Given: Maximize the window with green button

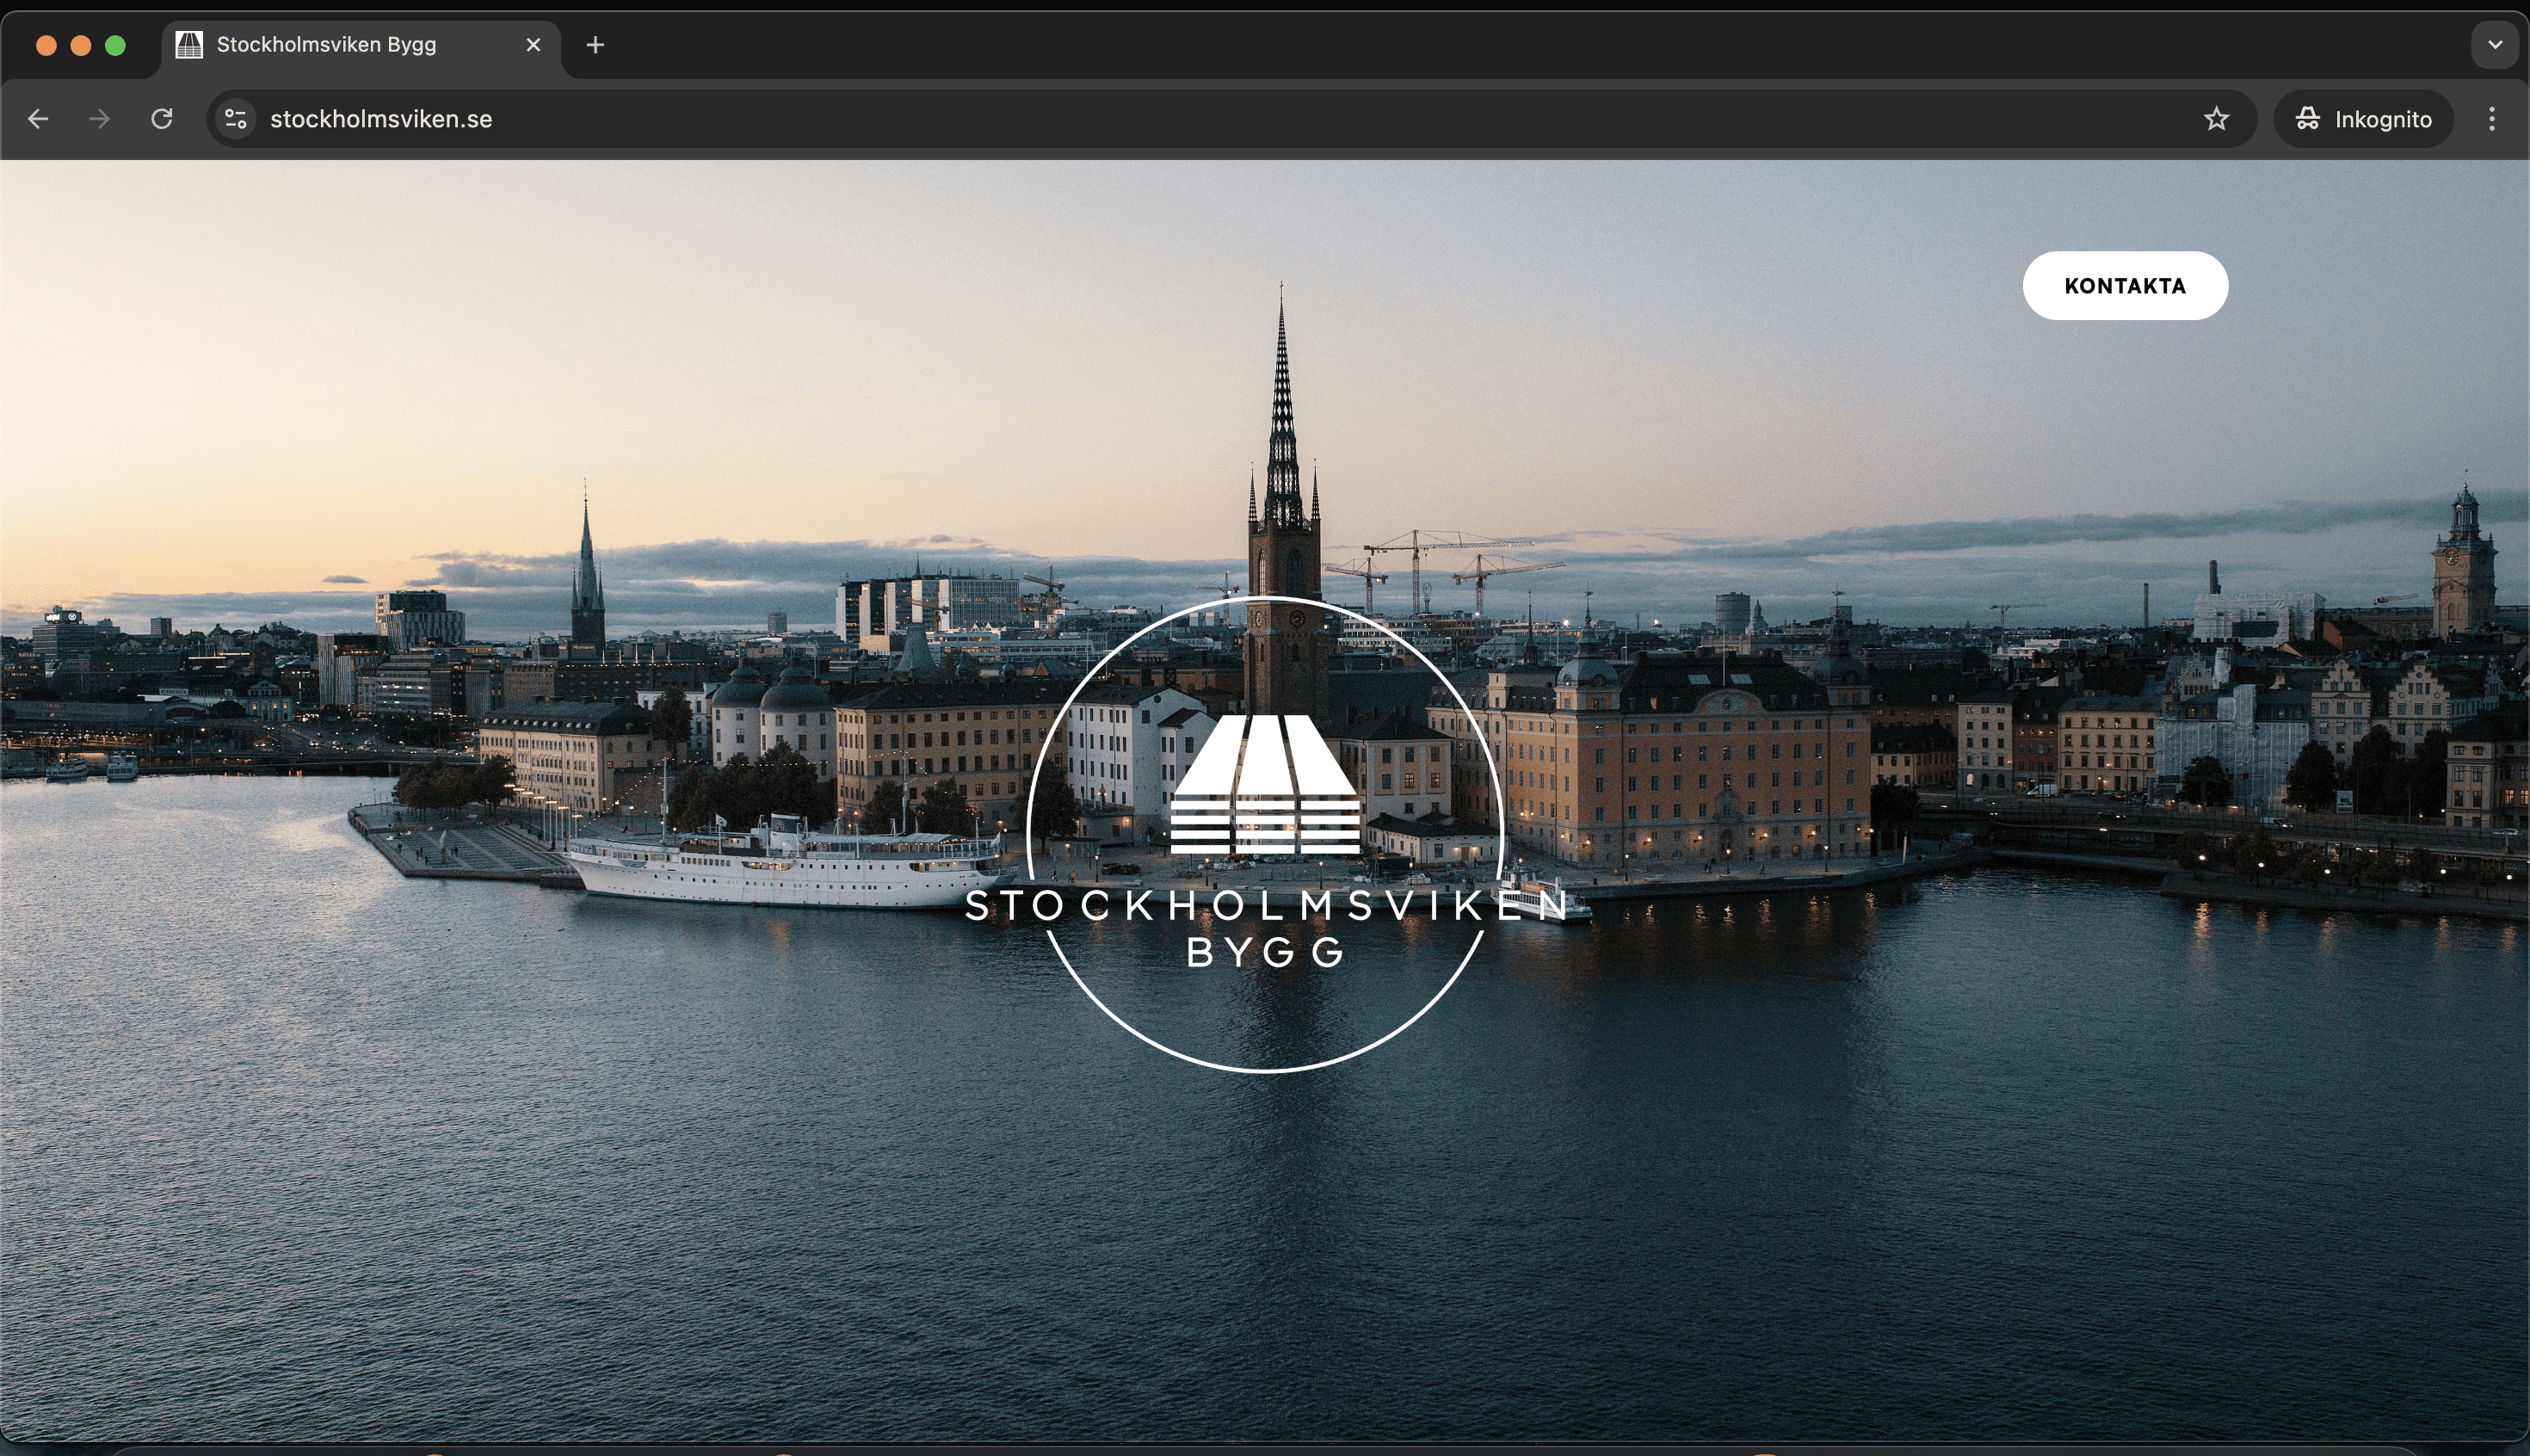Looking at the screenshot, I should [116, 45].
